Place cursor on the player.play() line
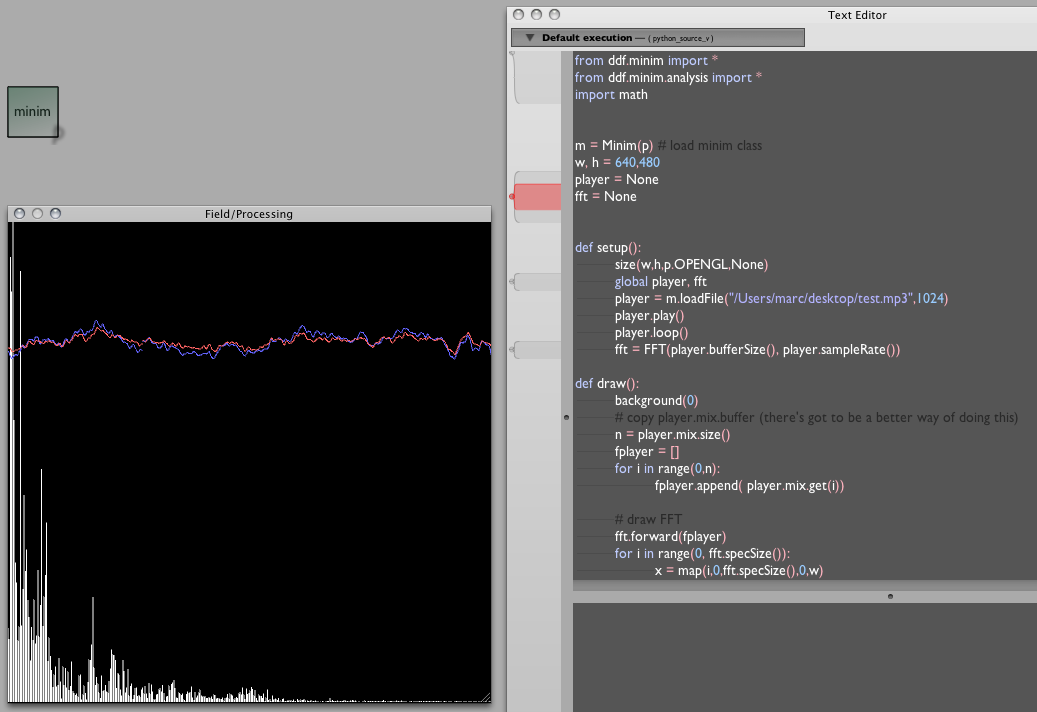 click(649, 316)
